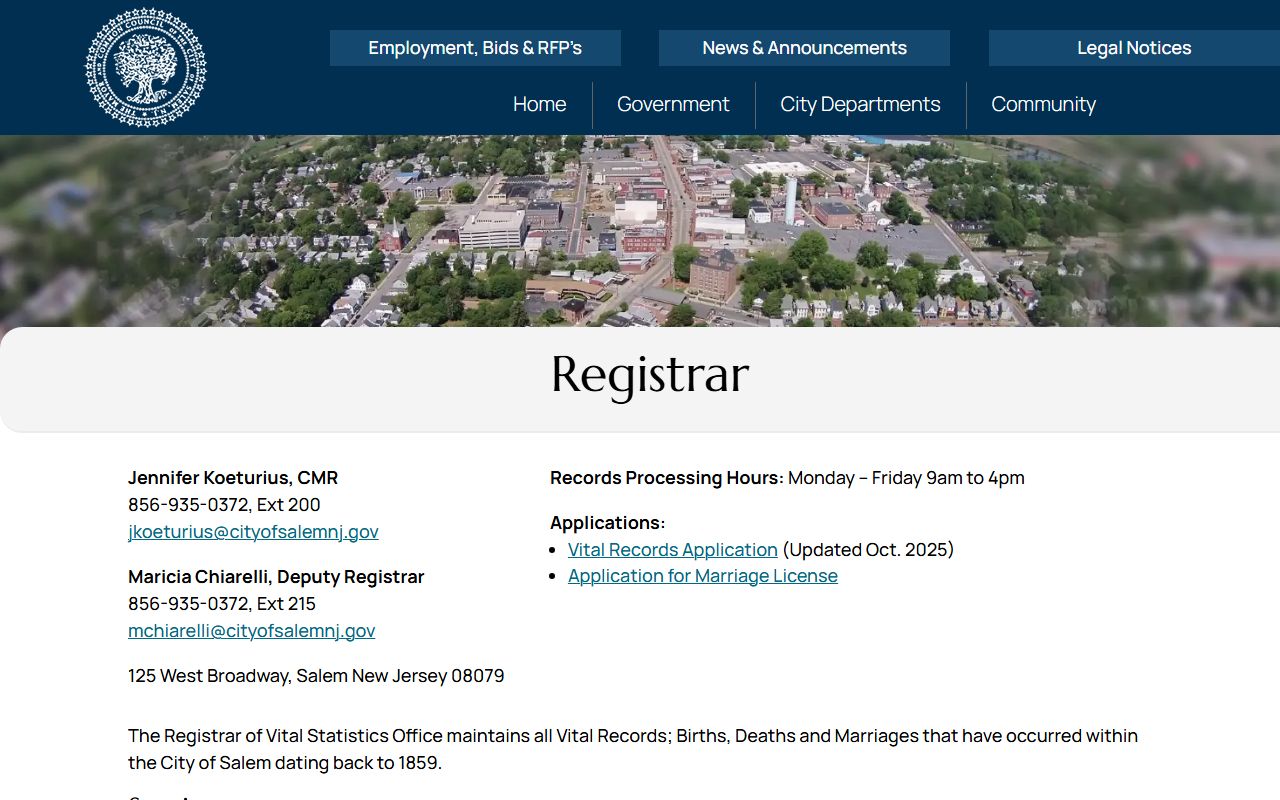Open the Vital Records Application link
The height and width of the screenshot is (800, 1280).
673,550
